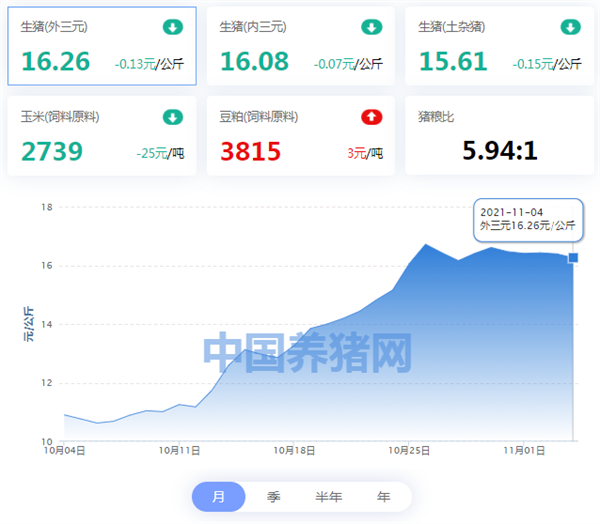Click the -0.15元/公斤 change text
This screenshot has width=600, height=524.
pyautogui.click(x=547, y=64)
